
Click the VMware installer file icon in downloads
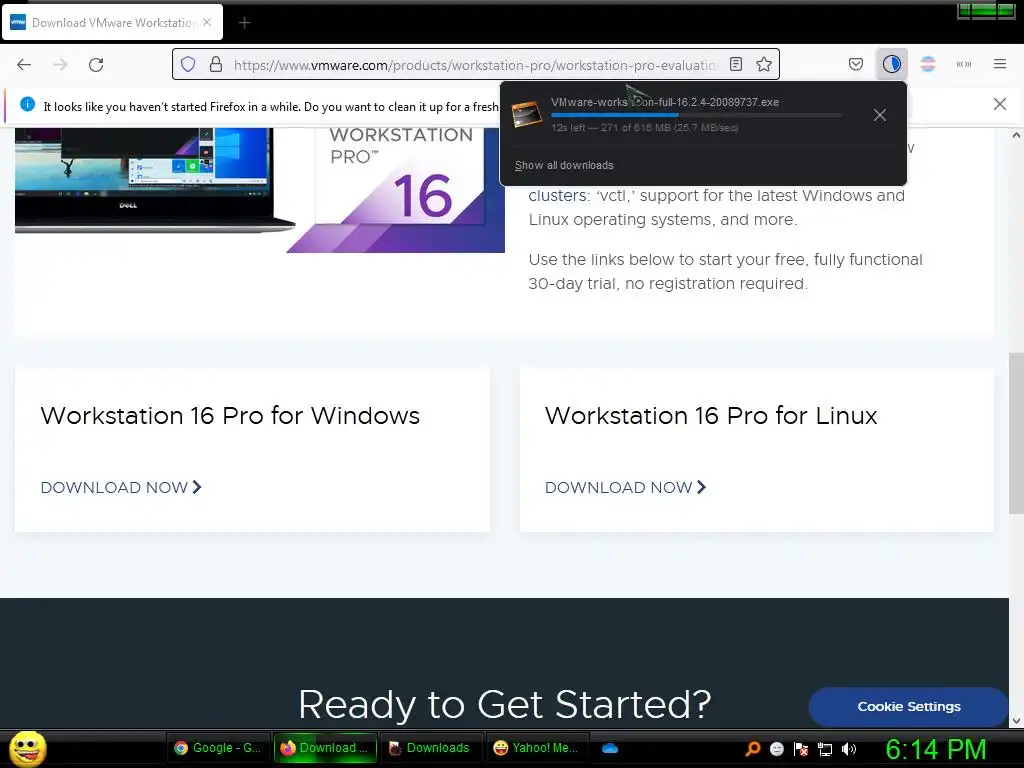pyautogui.click(x=526, y=114)
